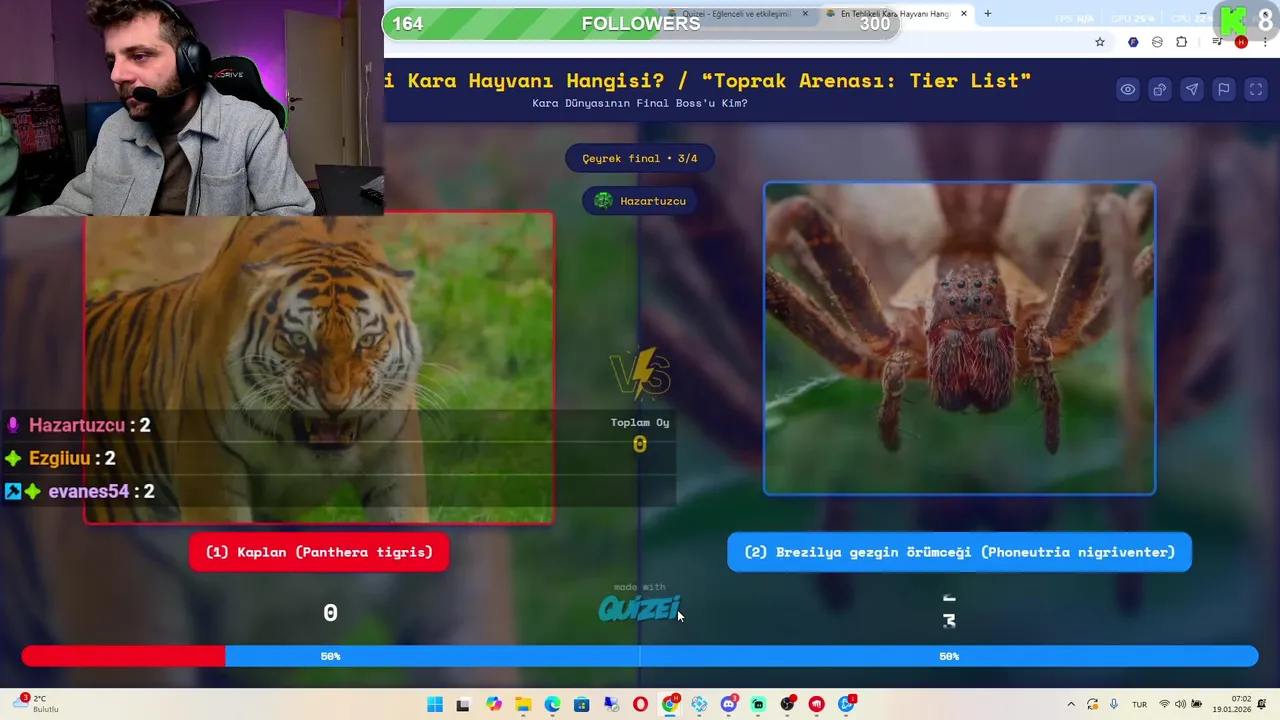Expand the system tray hidden icons chevron
The image size is (1280, 720).
point(1071,704)
